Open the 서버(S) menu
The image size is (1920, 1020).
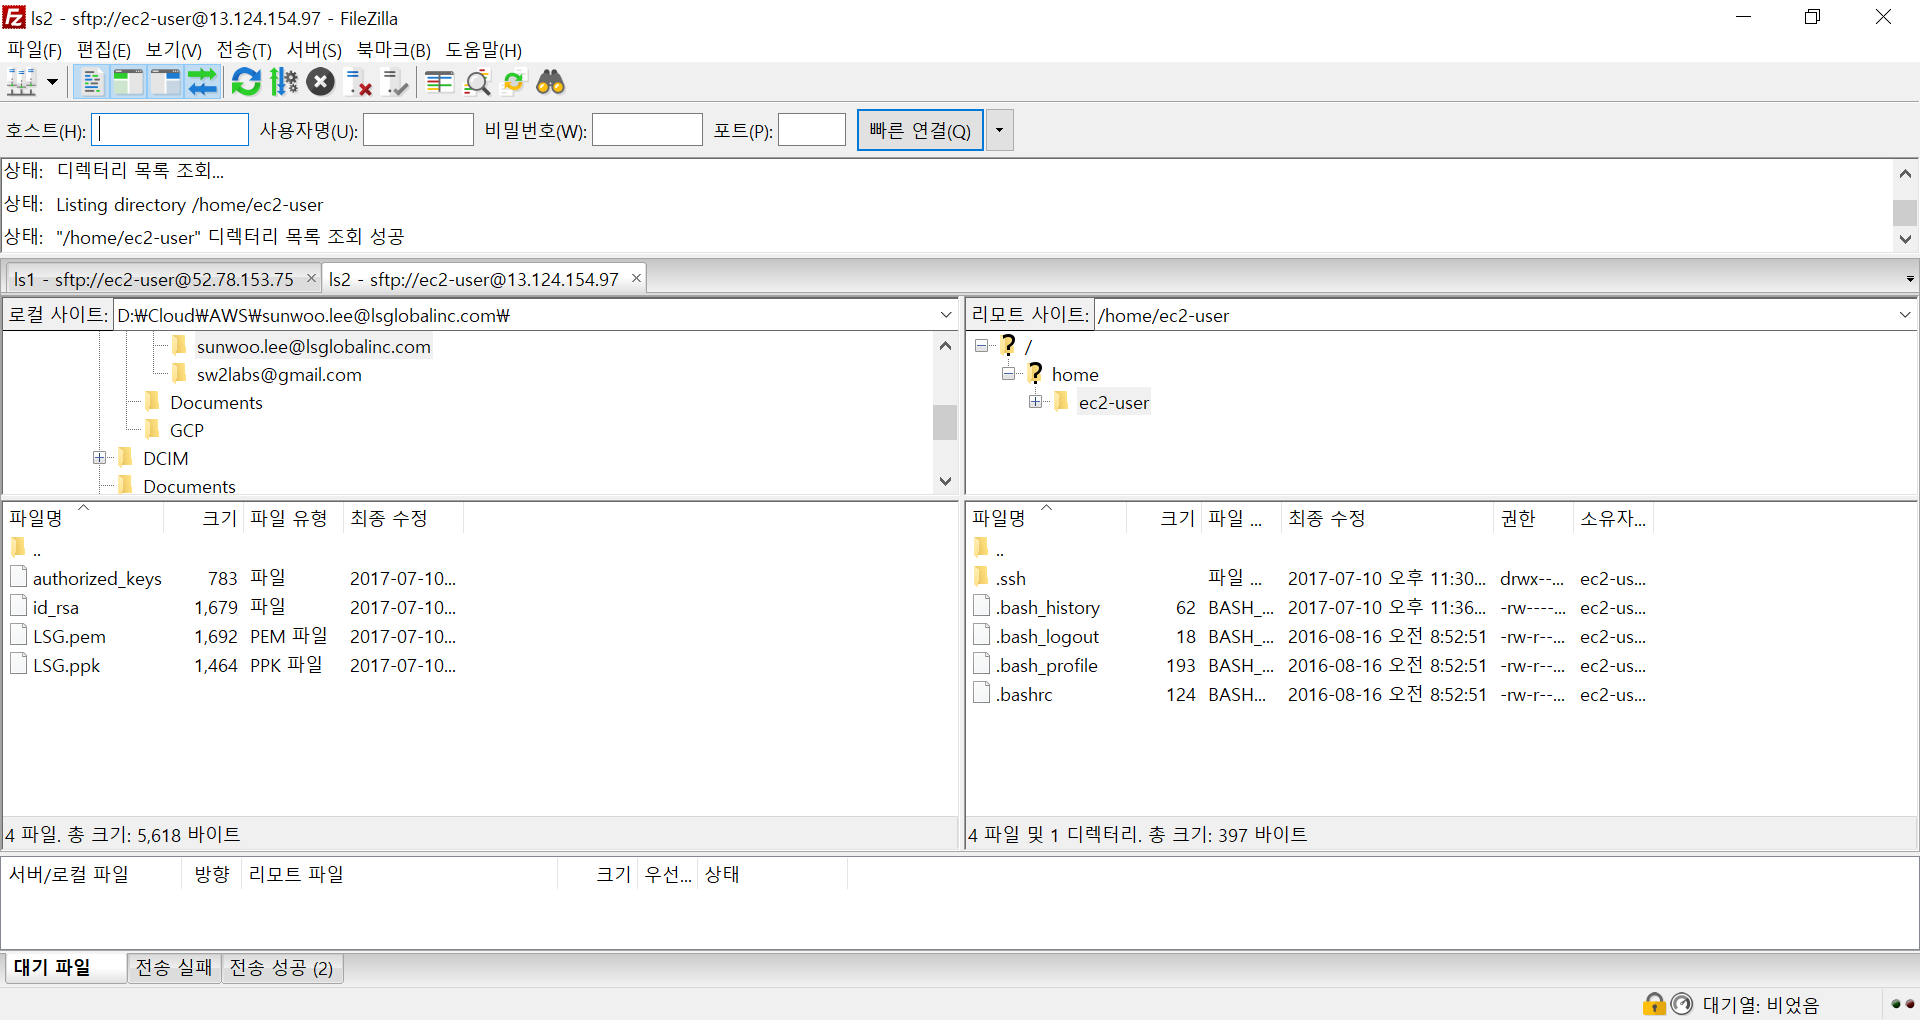[x=314, y=50]
